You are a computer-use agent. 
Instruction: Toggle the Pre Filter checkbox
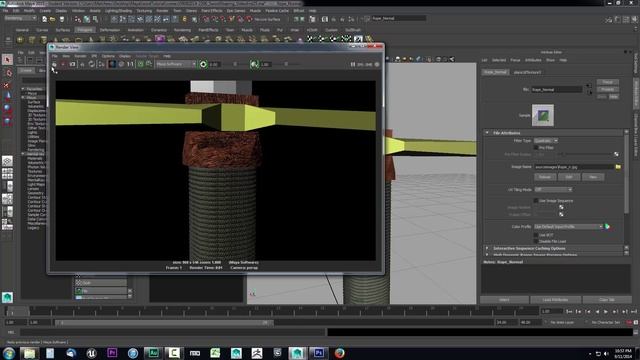click(x=536, y=147)
